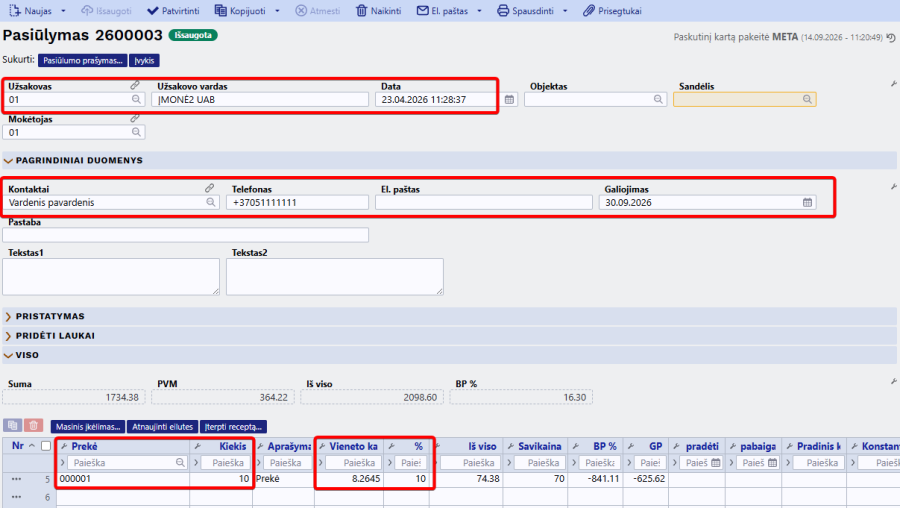Expand the Pridėti laukai section
900x508 pixels.
[x=8, y=336]
